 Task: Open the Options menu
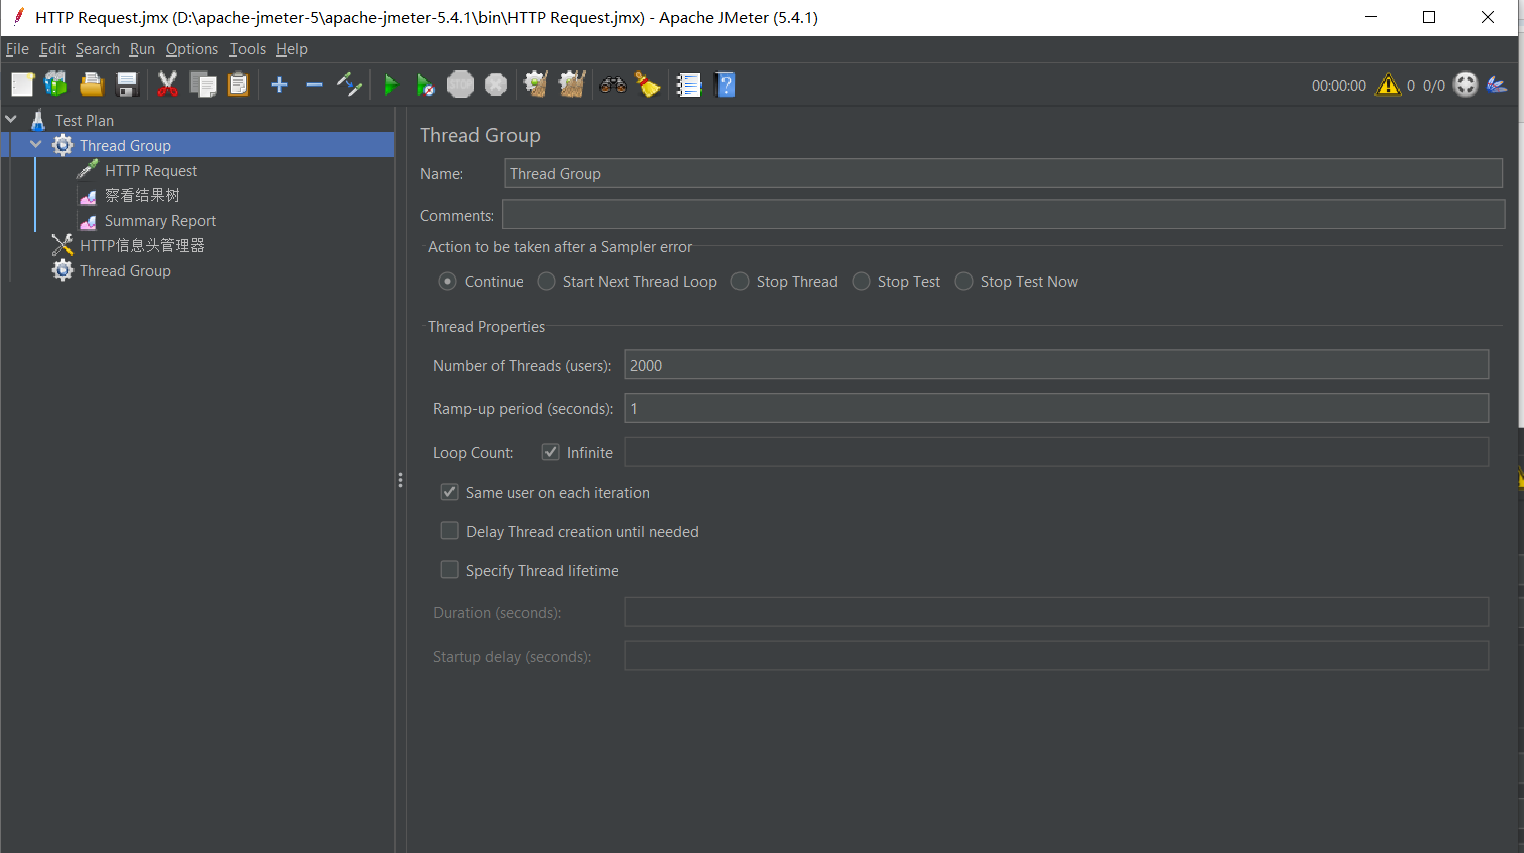(192, 49)
